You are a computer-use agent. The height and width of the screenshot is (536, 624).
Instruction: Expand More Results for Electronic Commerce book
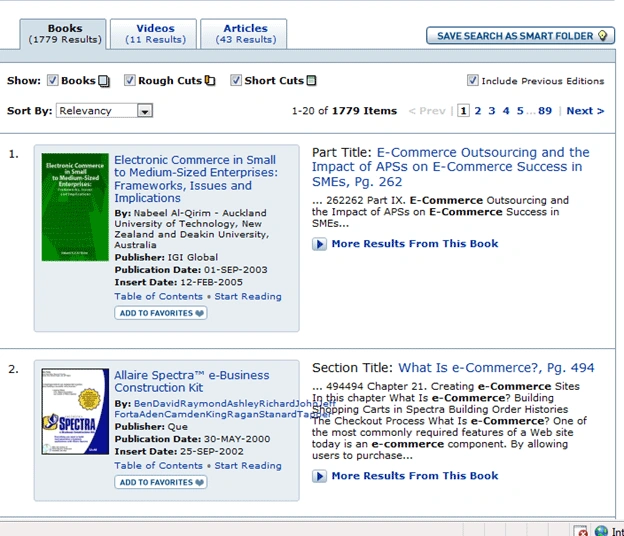coord(319,244)
